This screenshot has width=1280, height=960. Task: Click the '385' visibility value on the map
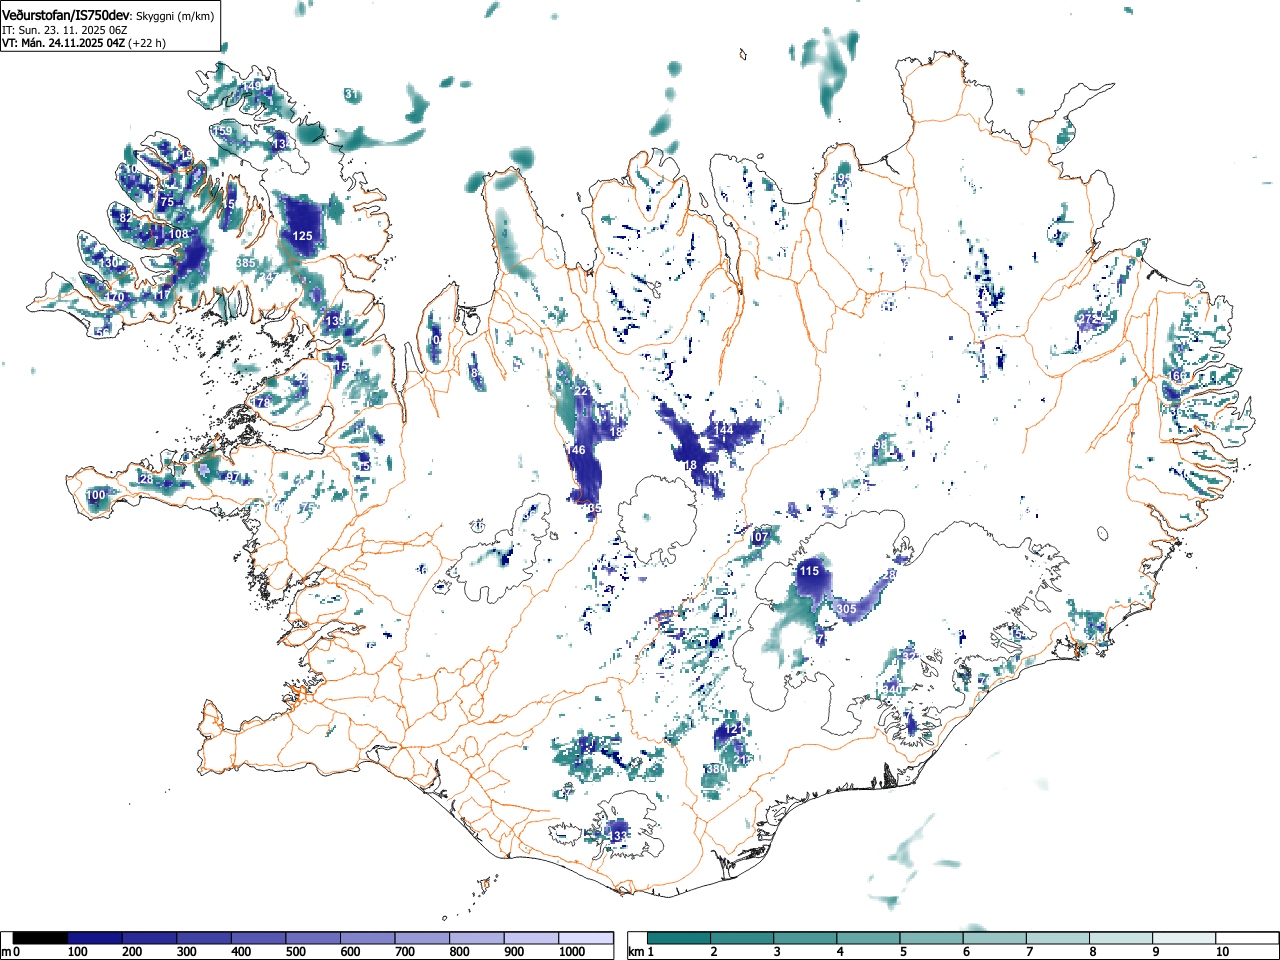[x=245, y=262]
